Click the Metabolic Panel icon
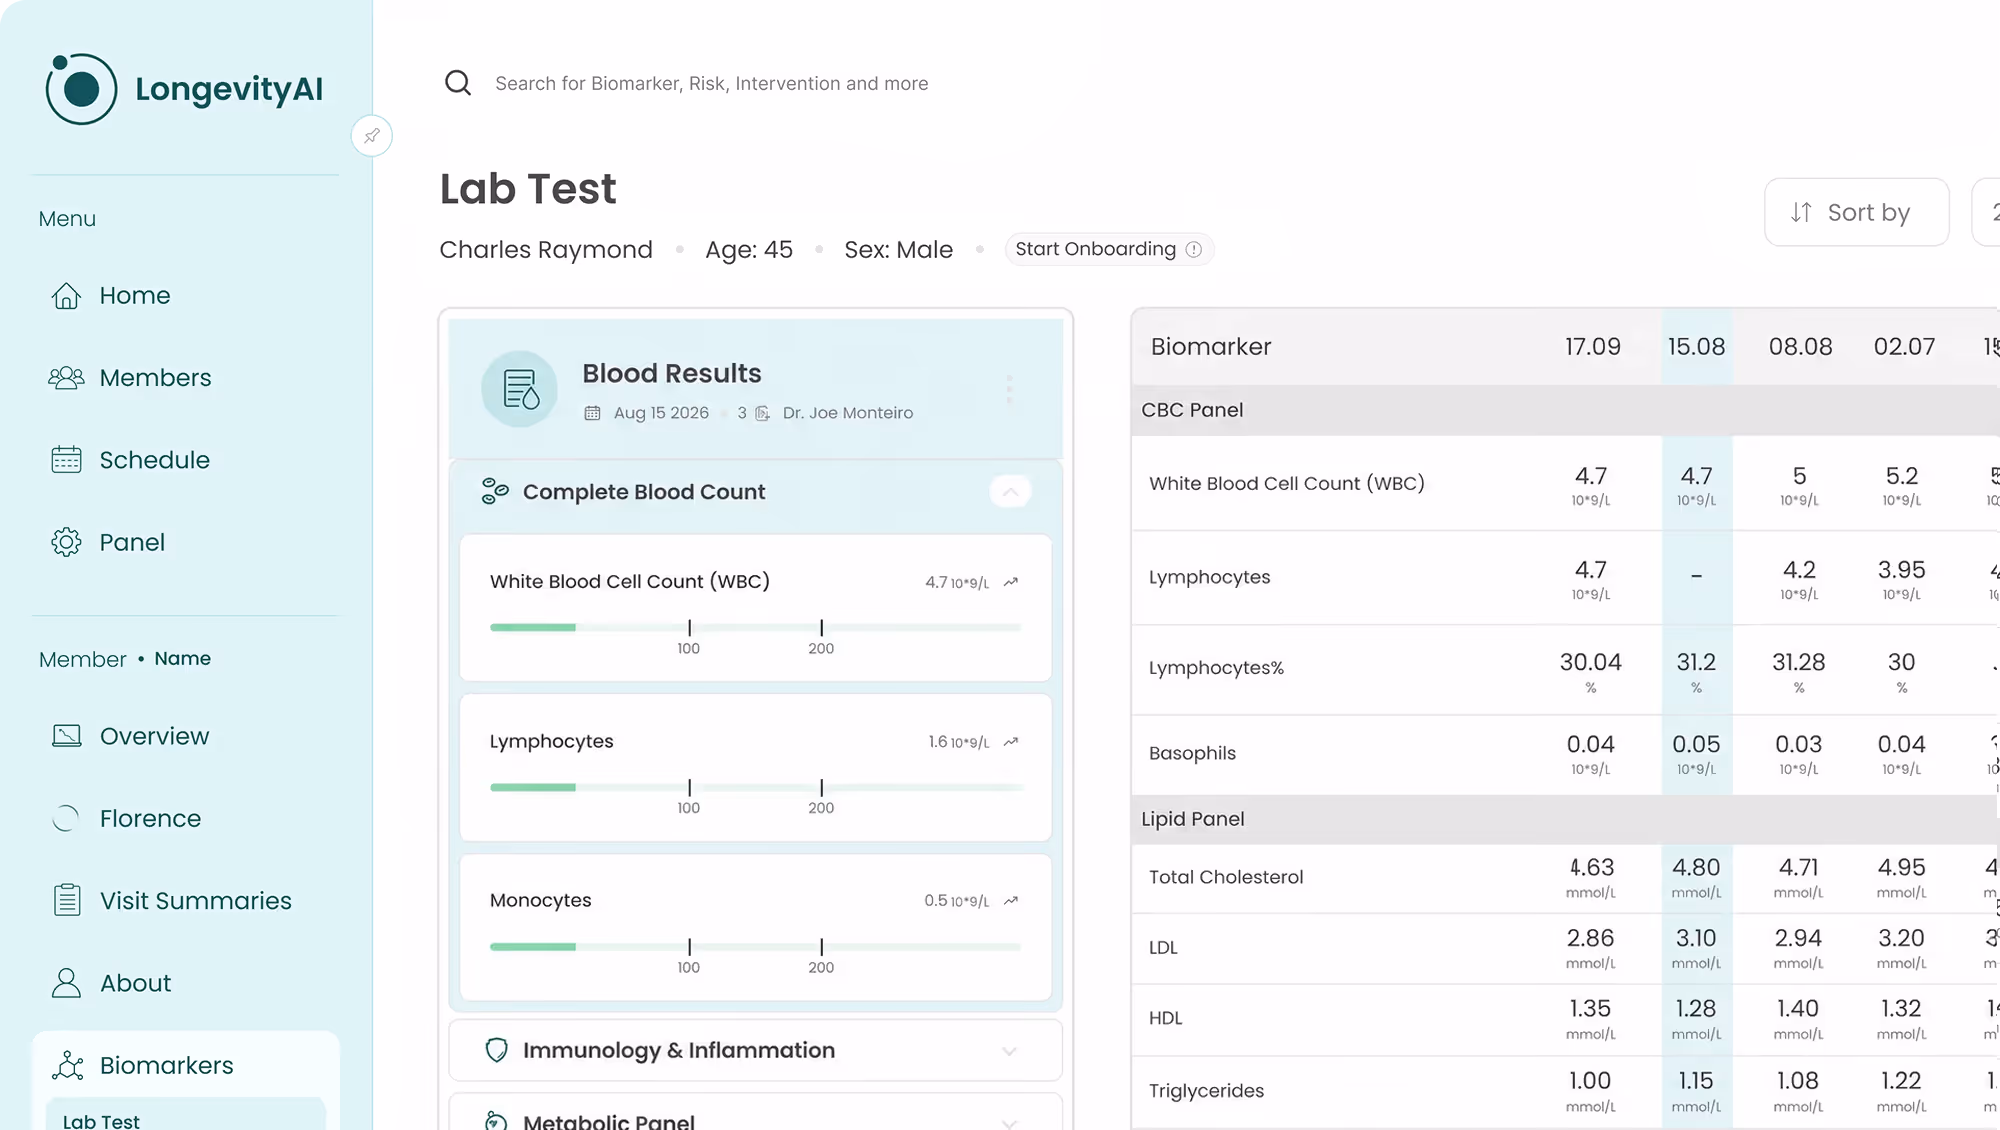This screenshot has height=1130, width=2000. (496, 1121)
